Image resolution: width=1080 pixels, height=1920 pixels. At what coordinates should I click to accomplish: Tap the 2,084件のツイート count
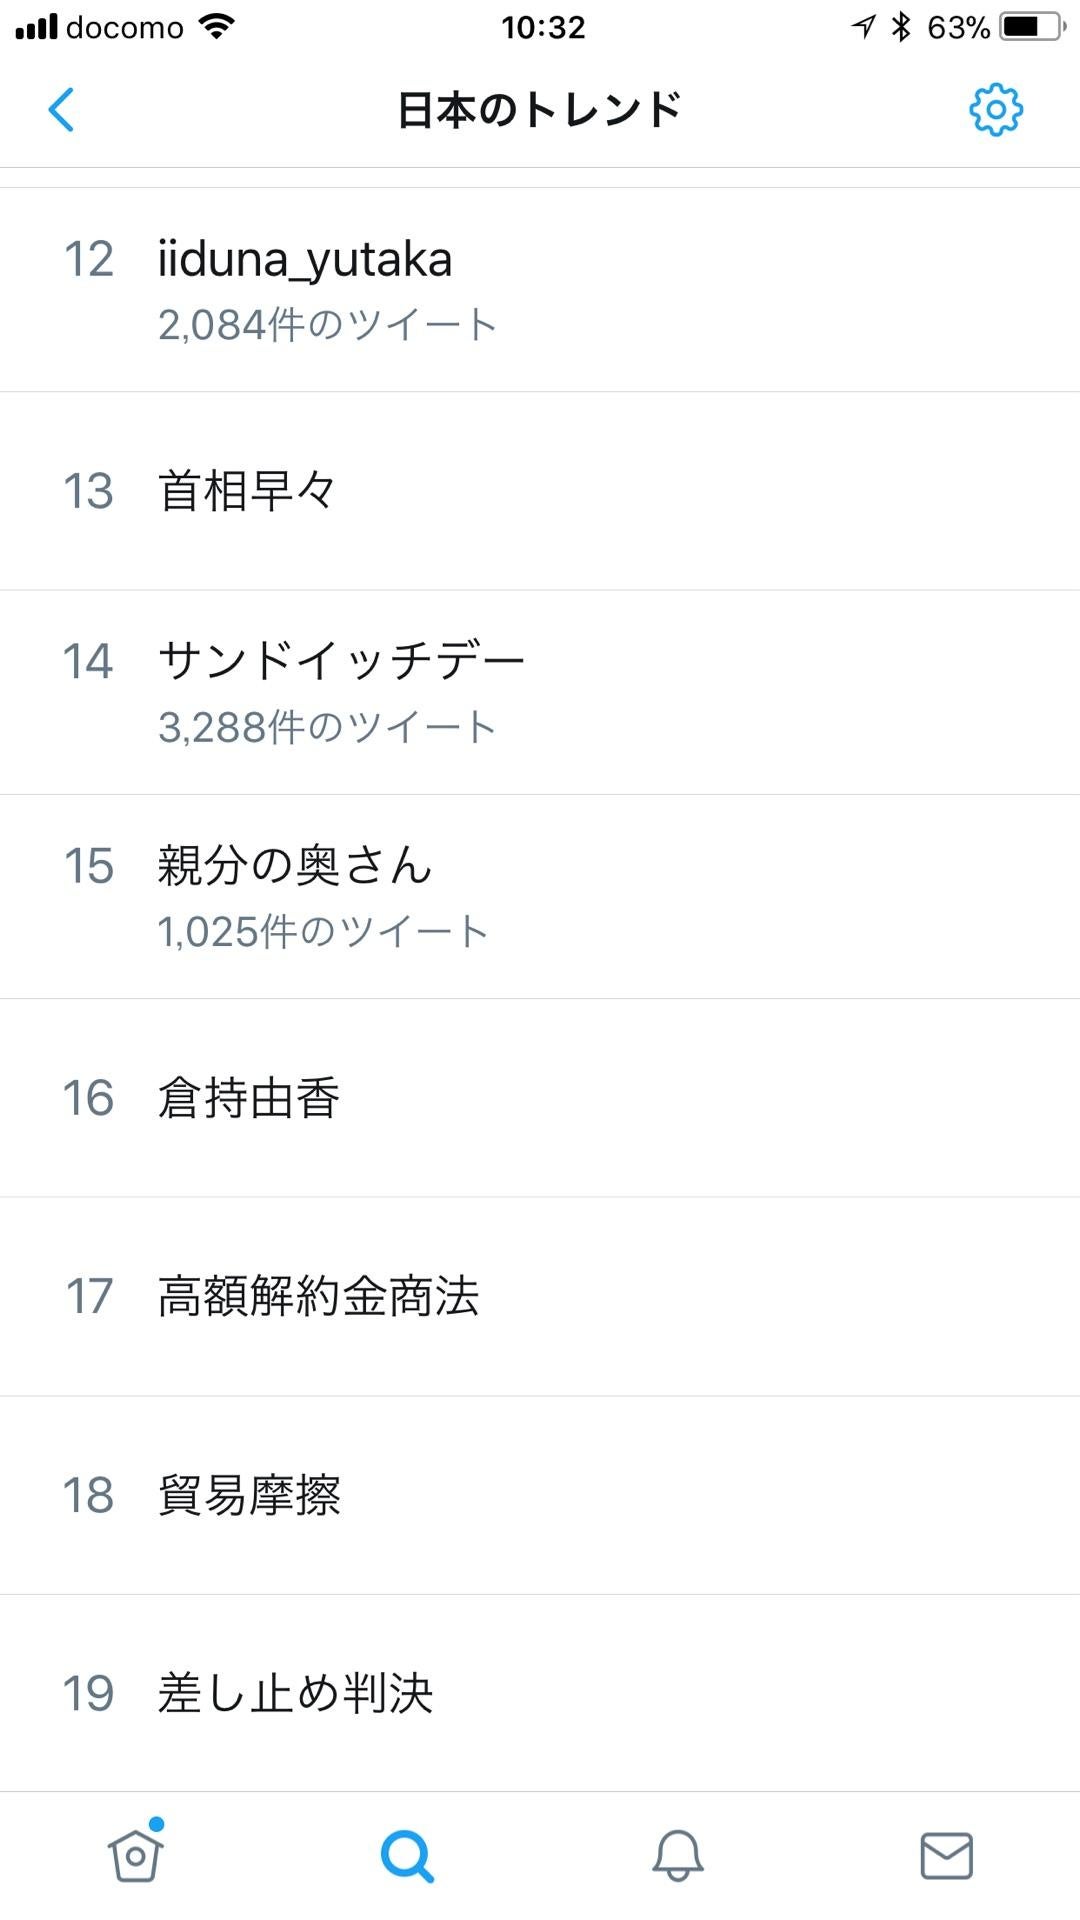tap(327, 325)
